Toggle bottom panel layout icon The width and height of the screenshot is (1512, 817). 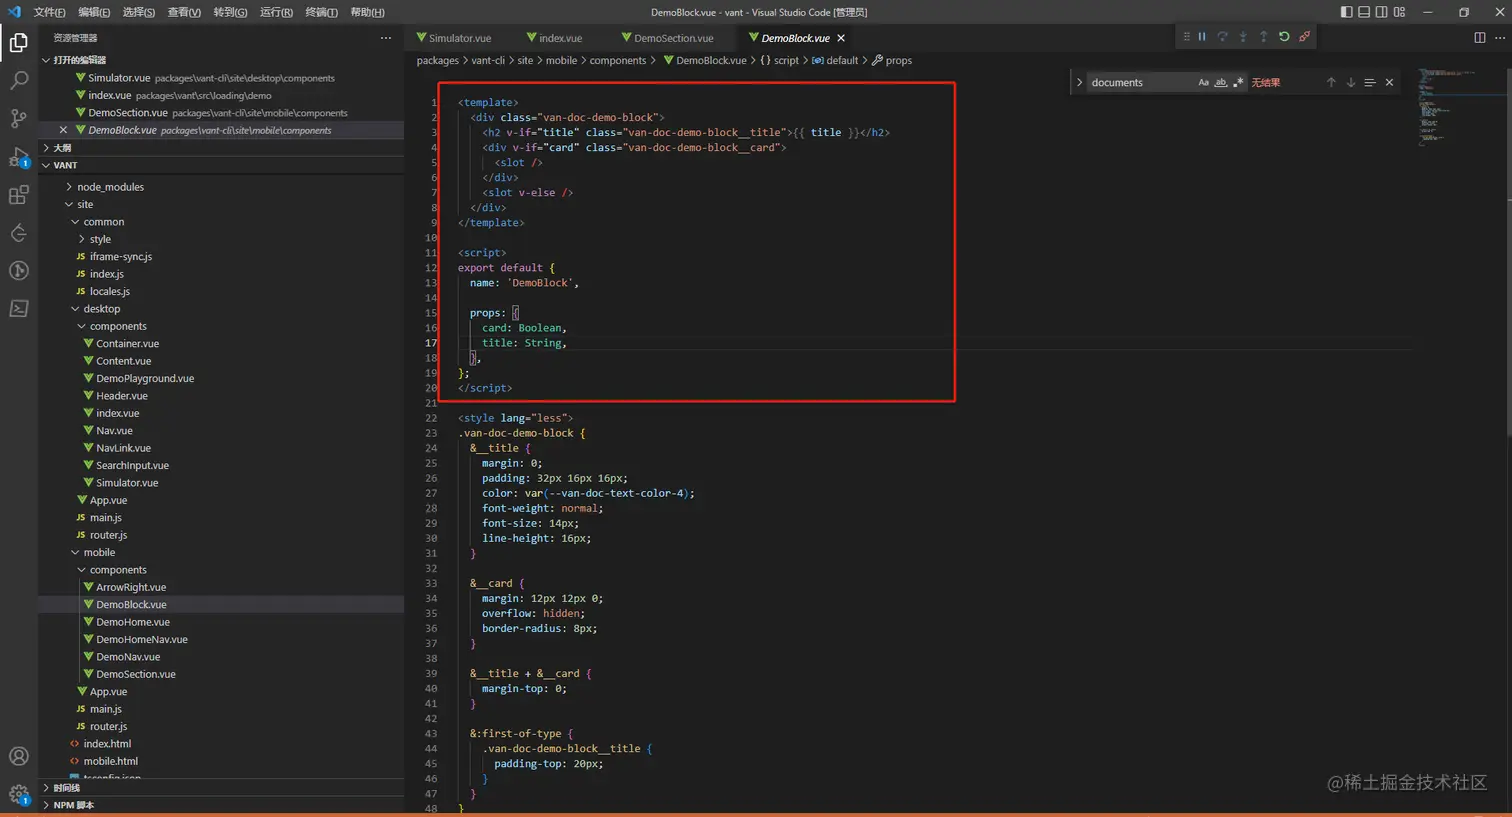[1364, 12]
